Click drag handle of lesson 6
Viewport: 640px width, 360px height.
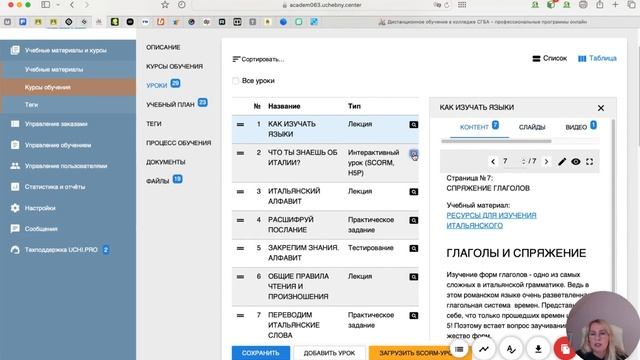(240, 276)
